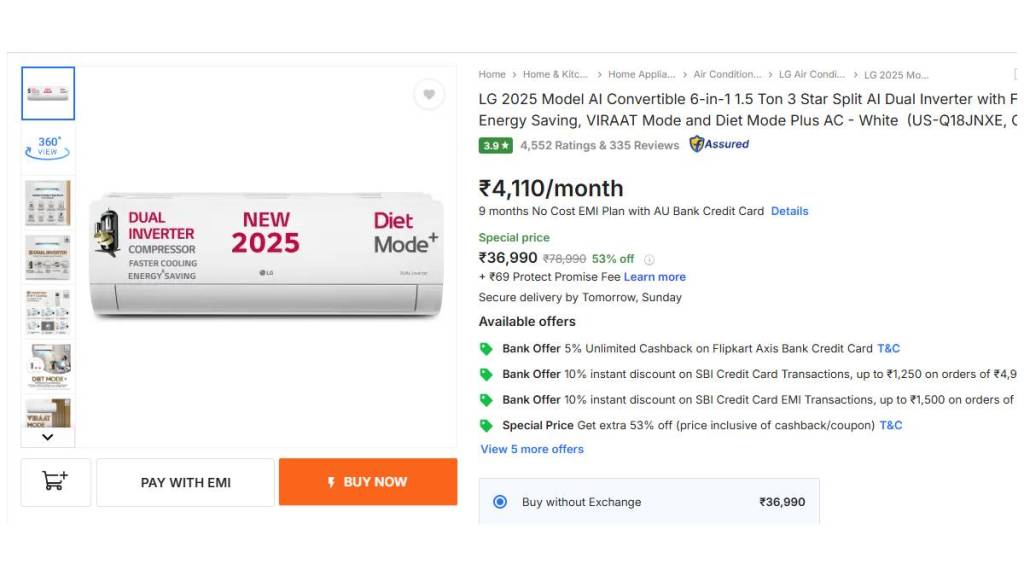Select the Buy without Exchange radio option

tap(500, 502)
